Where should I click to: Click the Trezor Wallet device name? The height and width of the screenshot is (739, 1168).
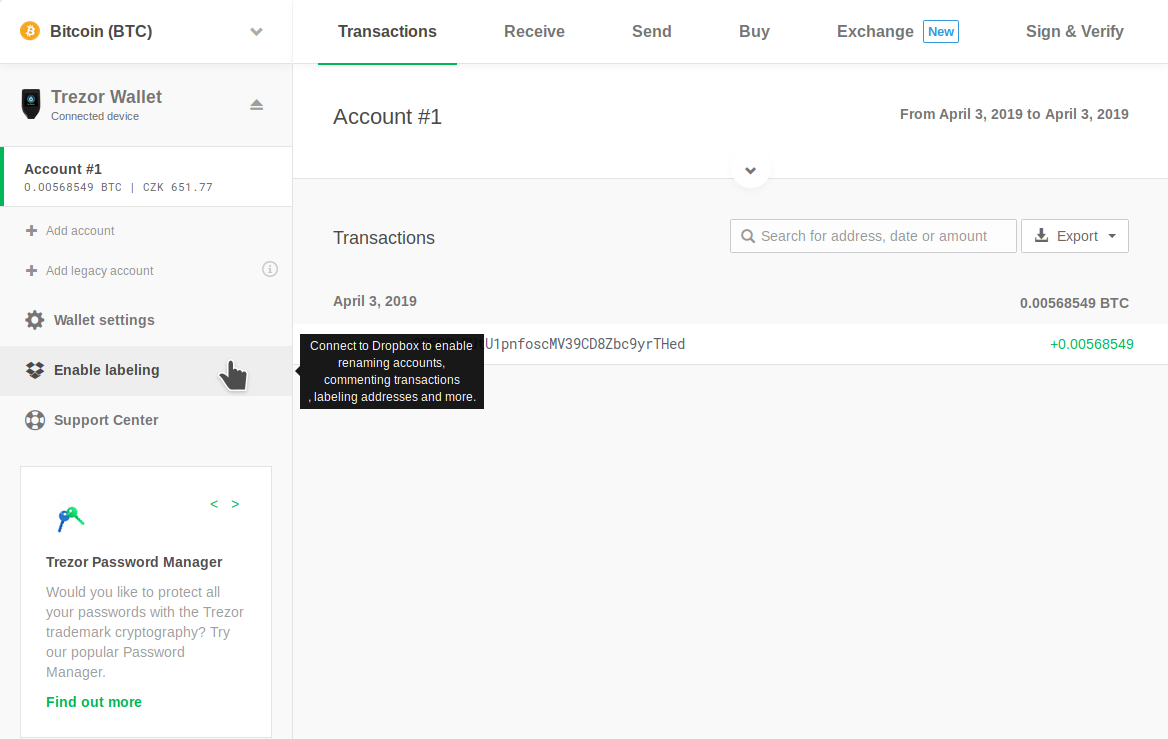tap(106, 97)
